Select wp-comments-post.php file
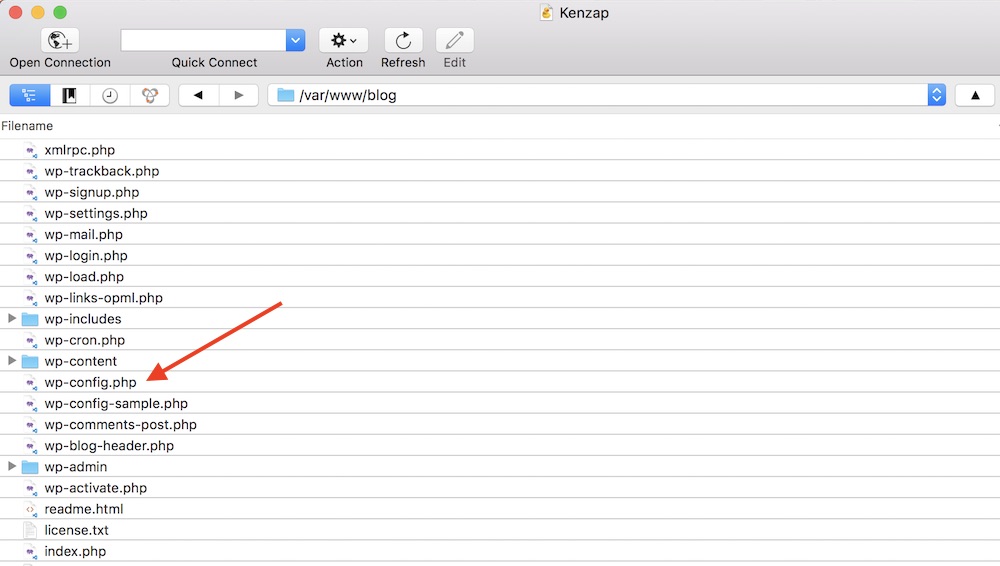Image resolution: width=1000 pixels, height=566 pixels. pos(121,424)
